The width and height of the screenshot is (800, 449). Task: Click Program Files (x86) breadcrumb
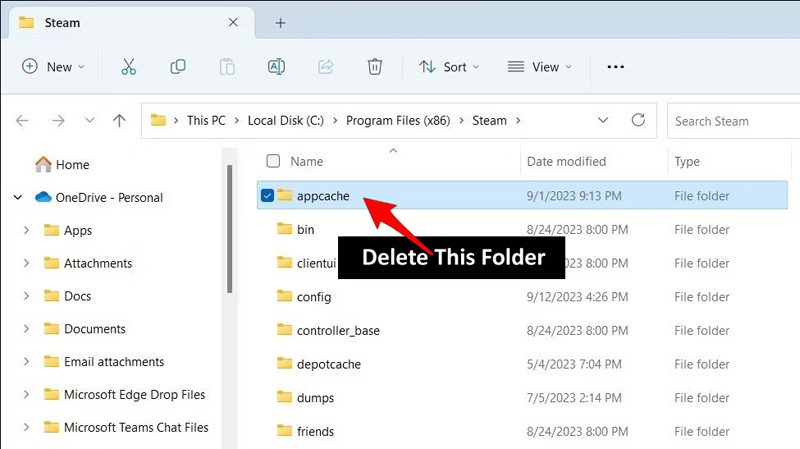coord(398,120)
